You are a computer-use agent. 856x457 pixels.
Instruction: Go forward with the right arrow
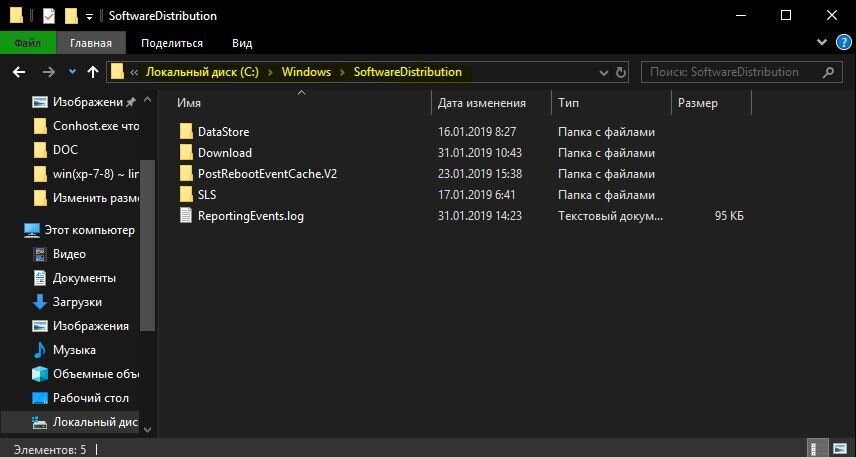pos(49,72)
